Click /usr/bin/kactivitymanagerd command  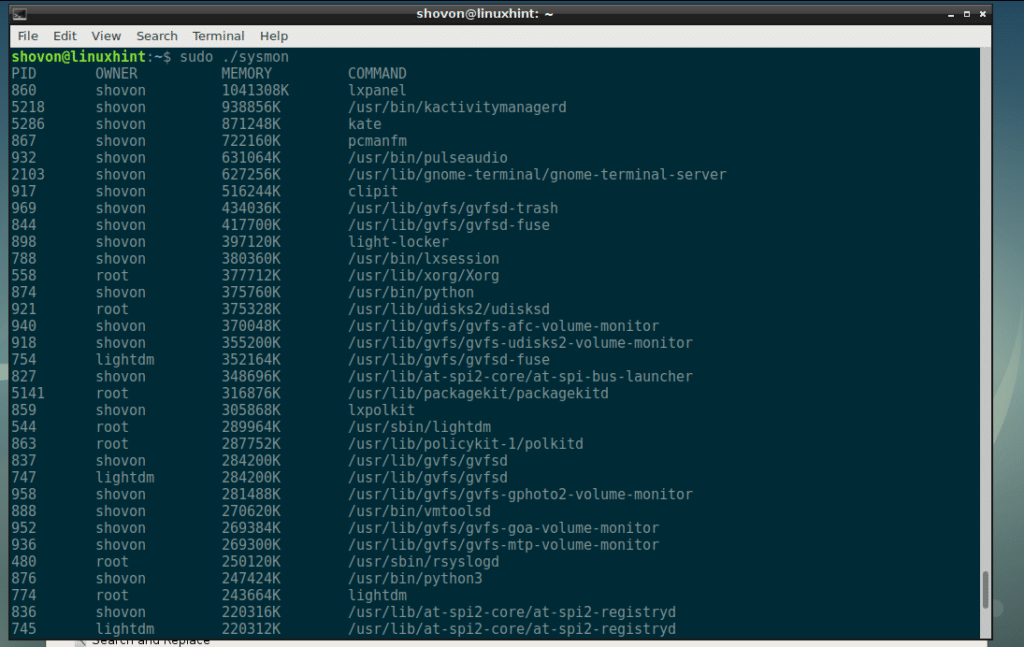tap(457, 108)
